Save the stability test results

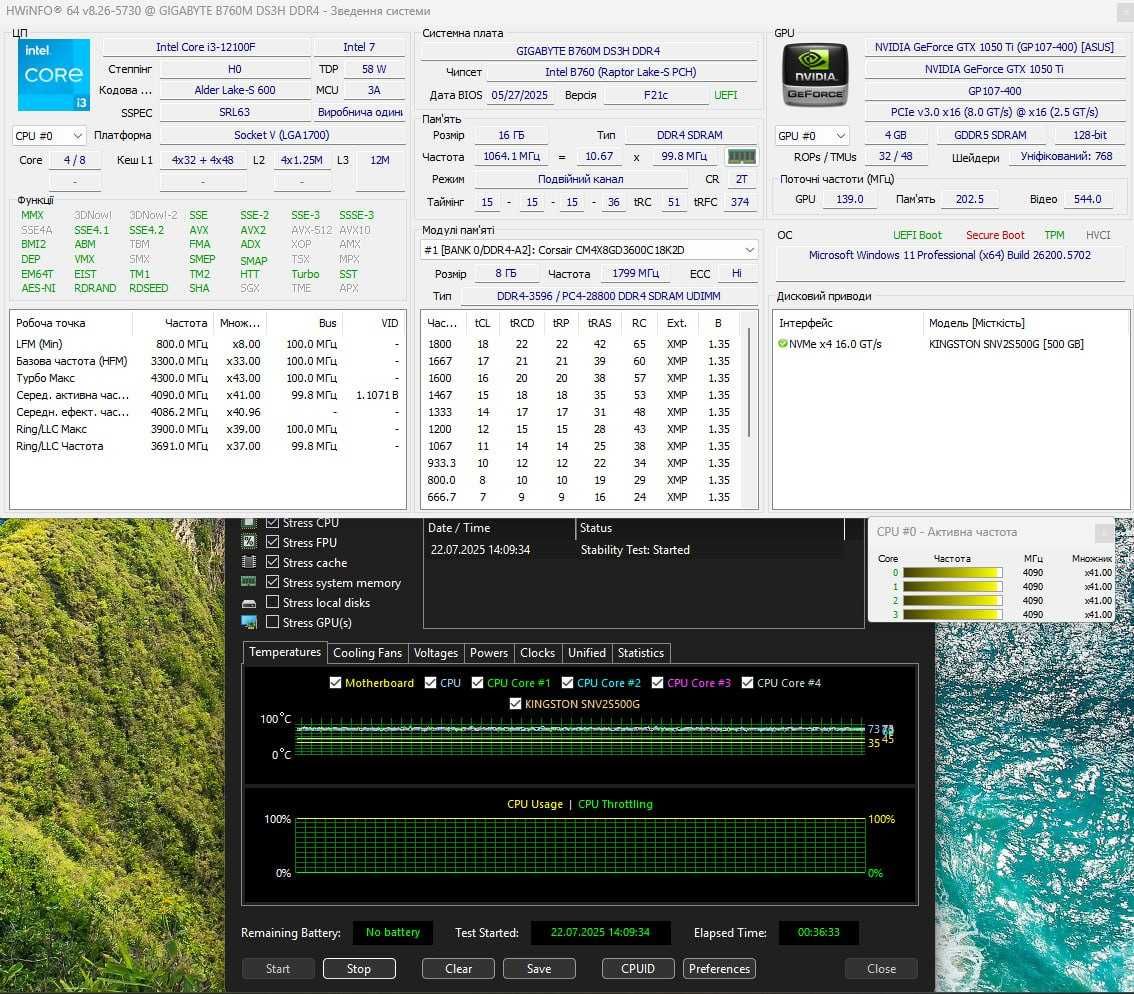coord(539,969)
